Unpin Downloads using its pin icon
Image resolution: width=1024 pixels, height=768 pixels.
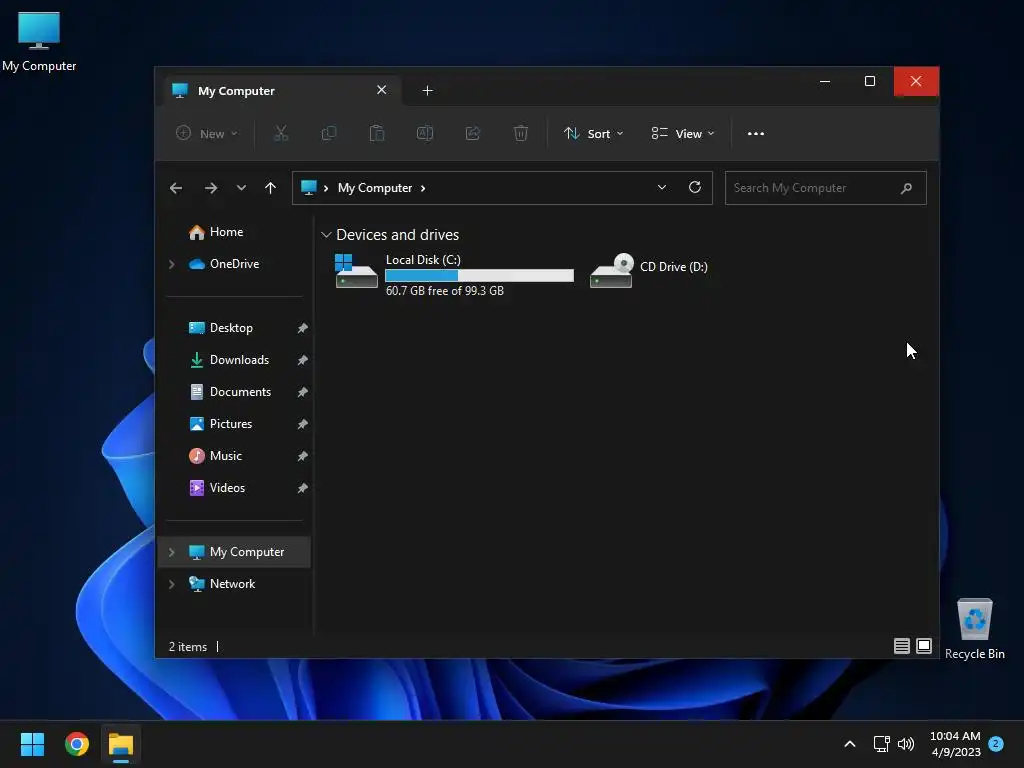(302, 360)
